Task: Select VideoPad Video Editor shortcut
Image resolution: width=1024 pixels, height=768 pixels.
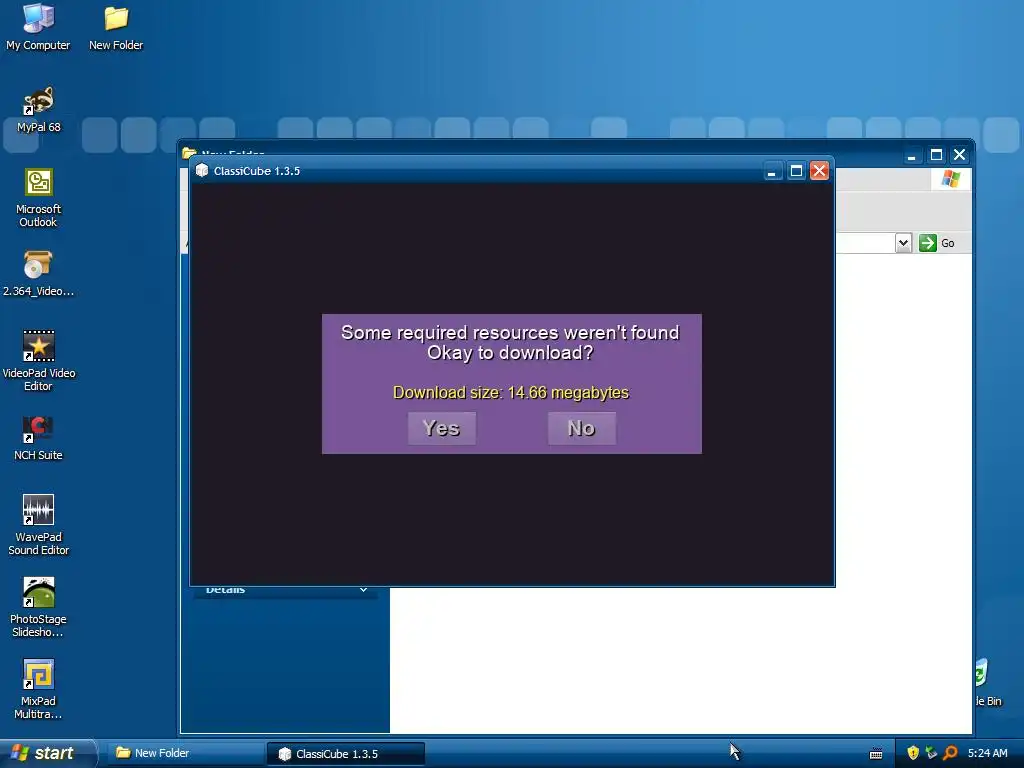Action: coord(39,361)
